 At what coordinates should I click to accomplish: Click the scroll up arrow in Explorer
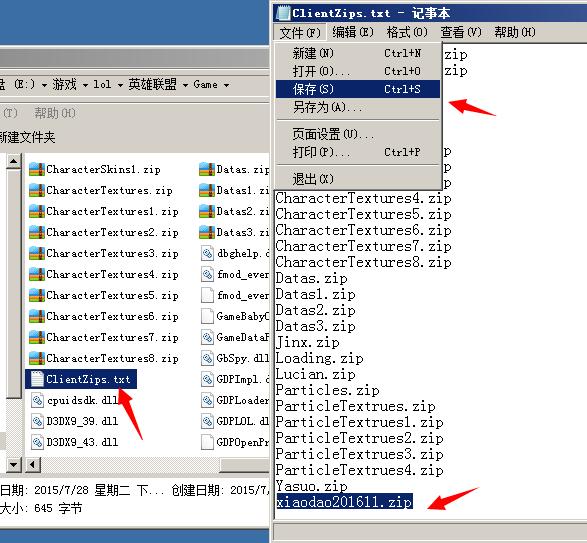[13, 162]
